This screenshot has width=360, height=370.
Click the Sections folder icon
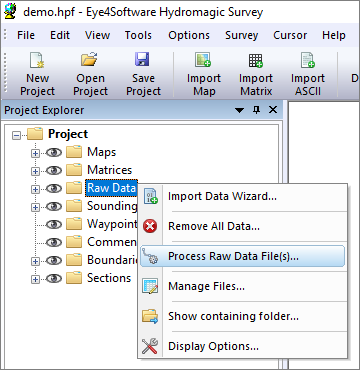point(74,278)
